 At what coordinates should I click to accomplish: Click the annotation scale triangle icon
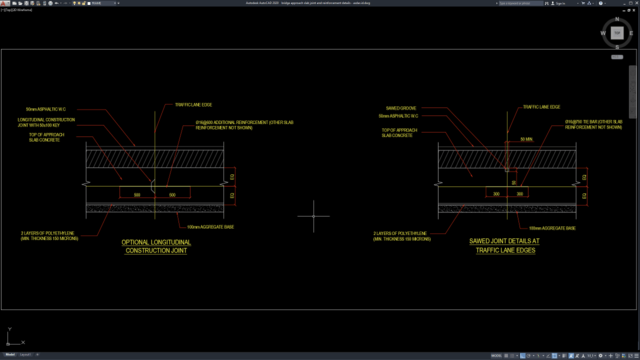click(583, 356)
